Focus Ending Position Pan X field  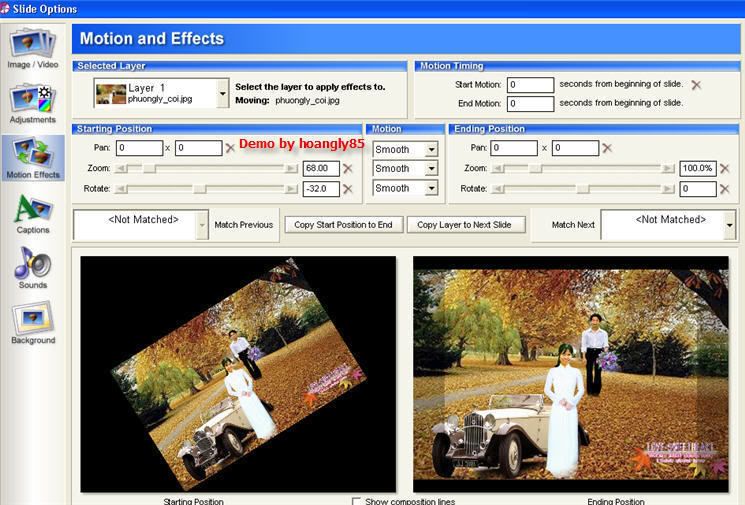pyautogui.click(x=514, y=148)
